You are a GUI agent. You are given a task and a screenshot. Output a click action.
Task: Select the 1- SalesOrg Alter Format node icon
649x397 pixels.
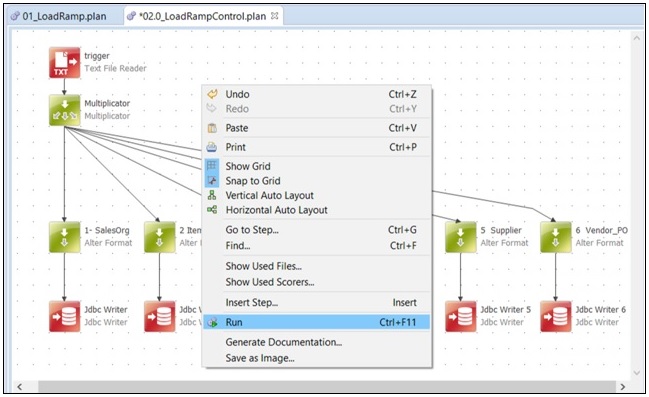pos(65,237)
